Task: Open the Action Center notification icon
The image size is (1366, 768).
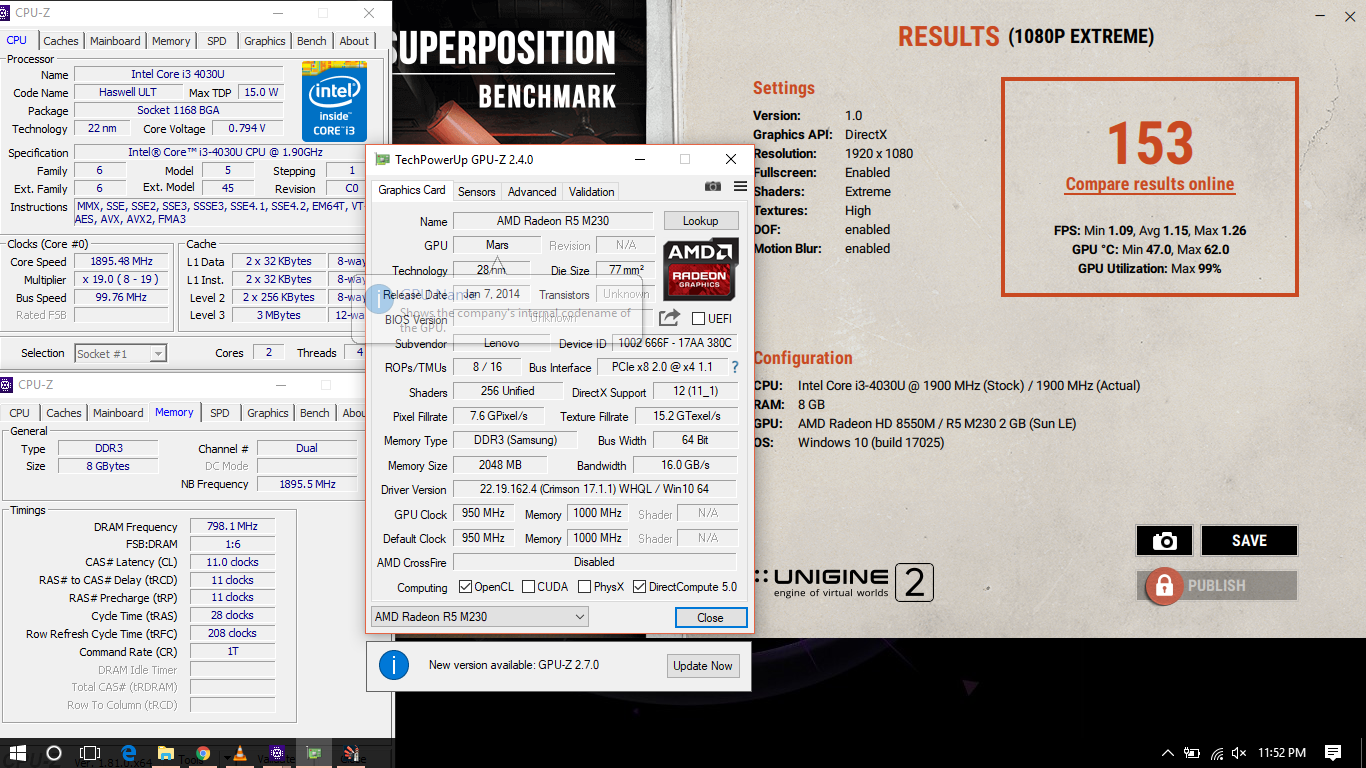Action: click(x=1333, y=753)
